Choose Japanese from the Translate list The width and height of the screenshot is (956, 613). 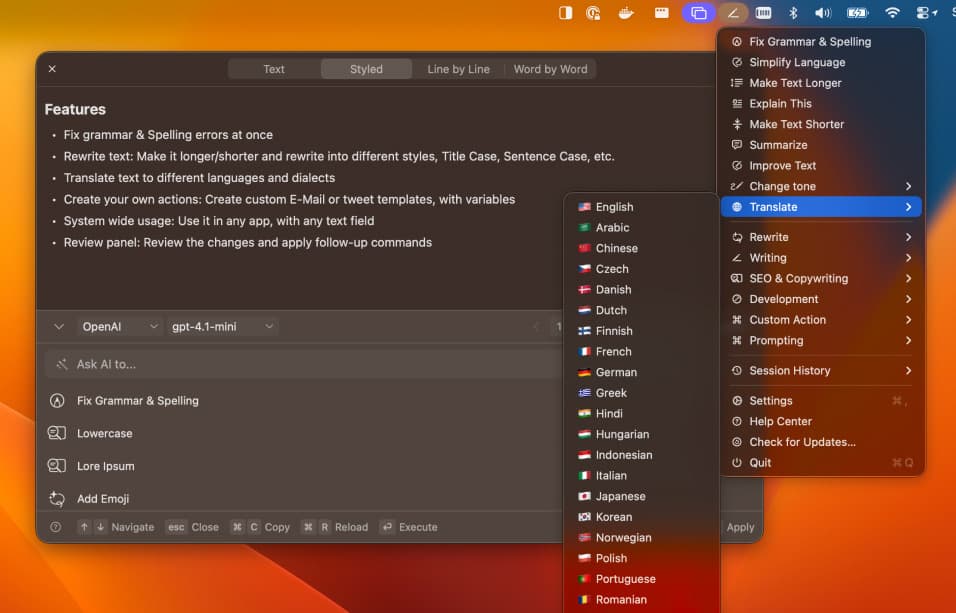coord(620,496)
